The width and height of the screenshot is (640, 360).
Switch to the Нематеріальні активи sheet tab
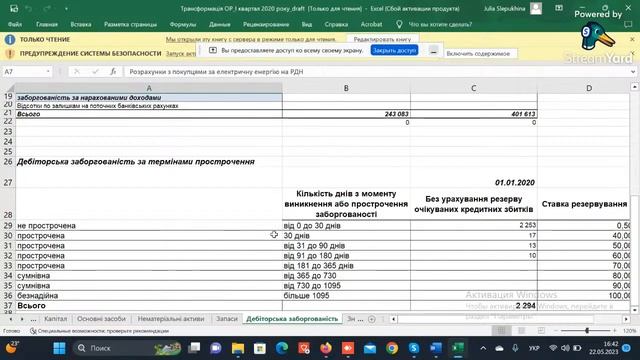[x=171, y=319]
